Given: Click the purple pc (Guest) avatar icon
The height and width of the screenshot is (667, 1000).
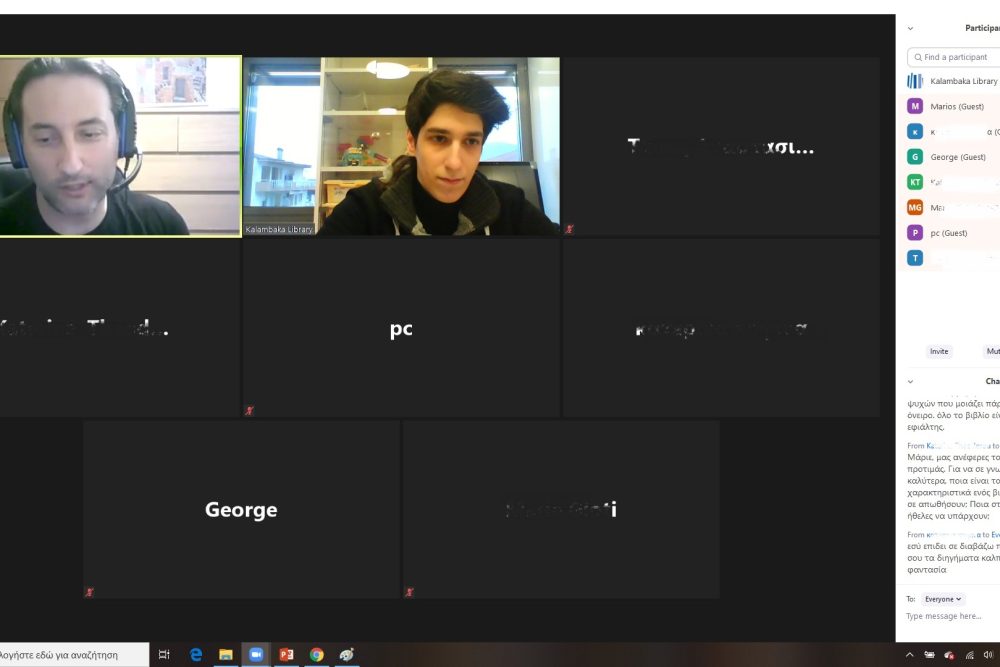Looking at the screenshot, I should (x=914, y=233).
